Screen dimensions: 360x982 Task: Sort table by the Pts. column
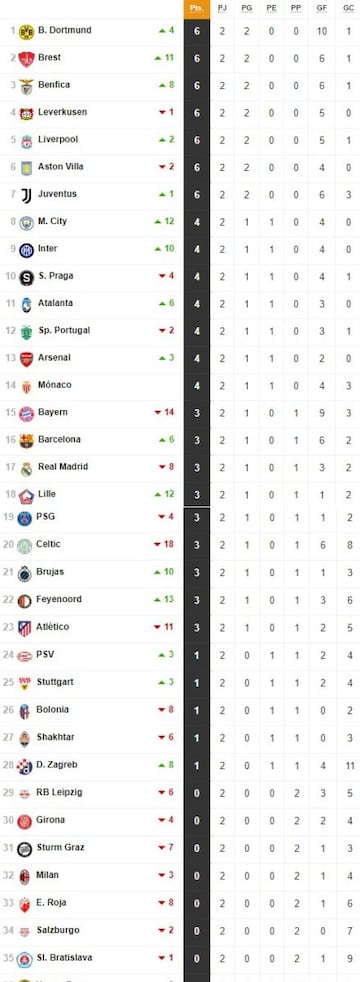tap(197, 8)
